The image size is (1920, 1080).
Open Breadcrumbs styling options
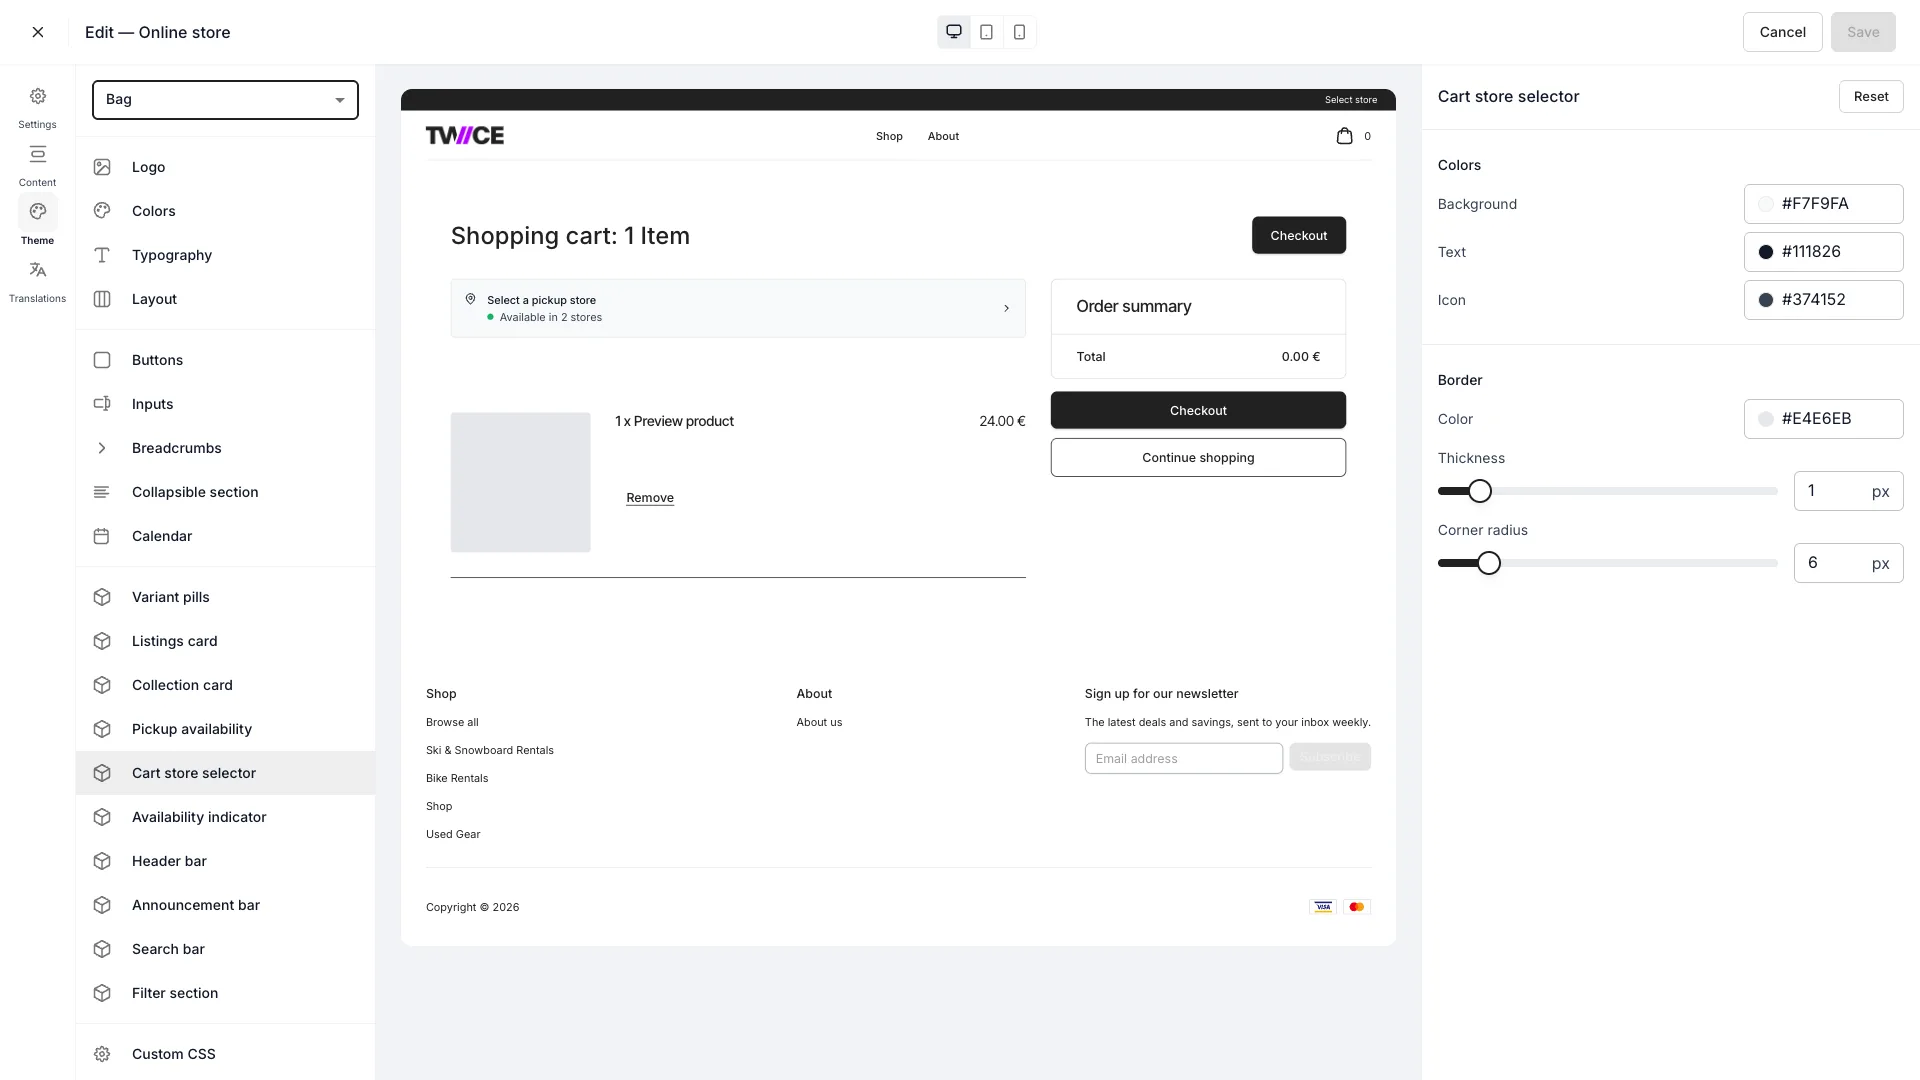[225, 448]
